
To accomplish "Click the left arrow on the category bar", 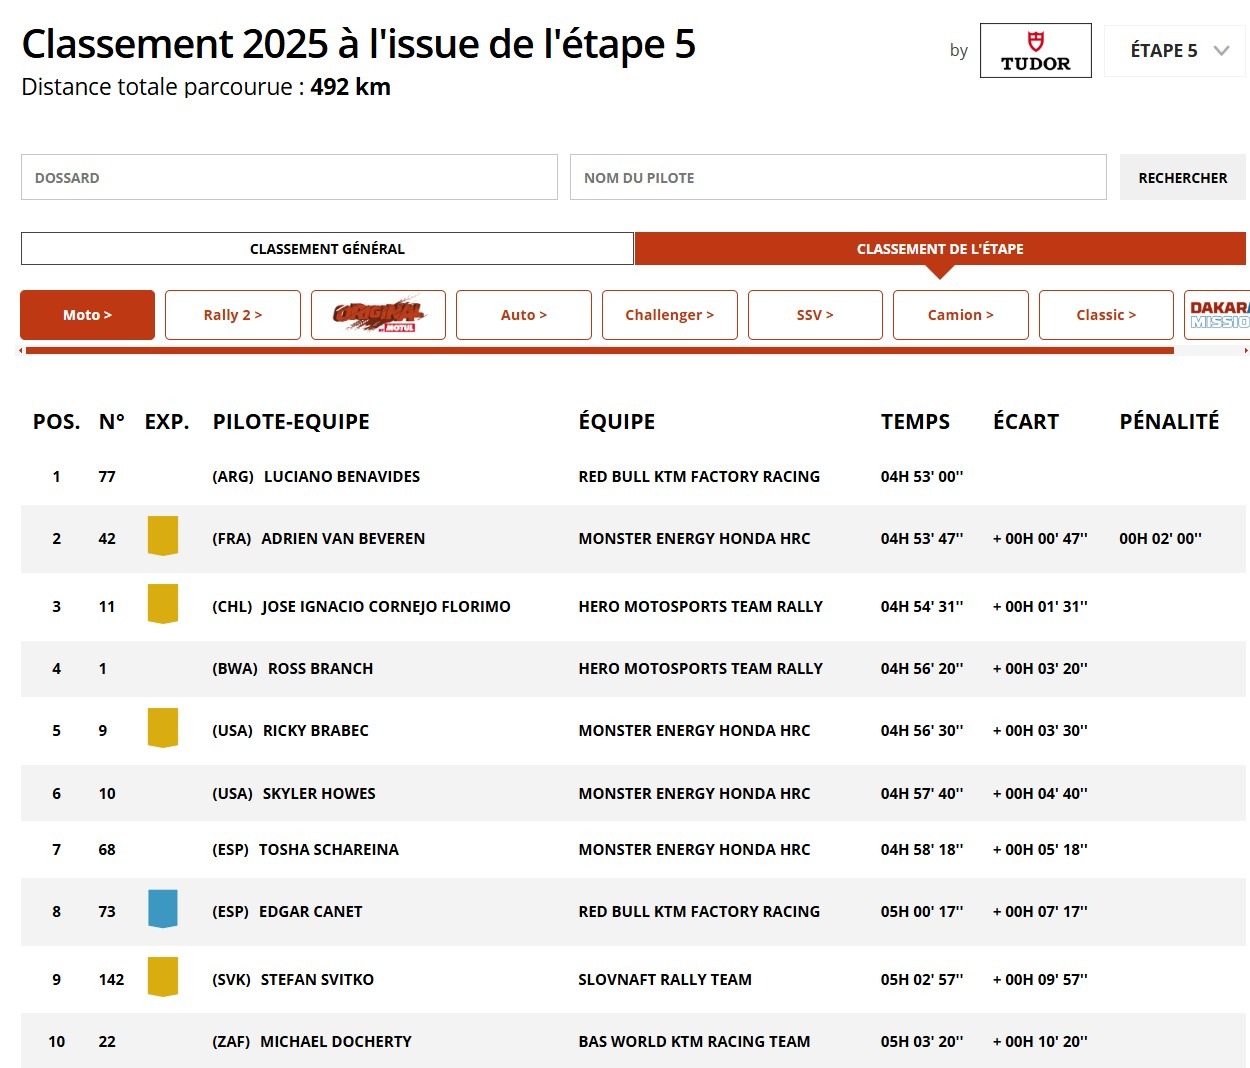I will click(x=22, y=351).
